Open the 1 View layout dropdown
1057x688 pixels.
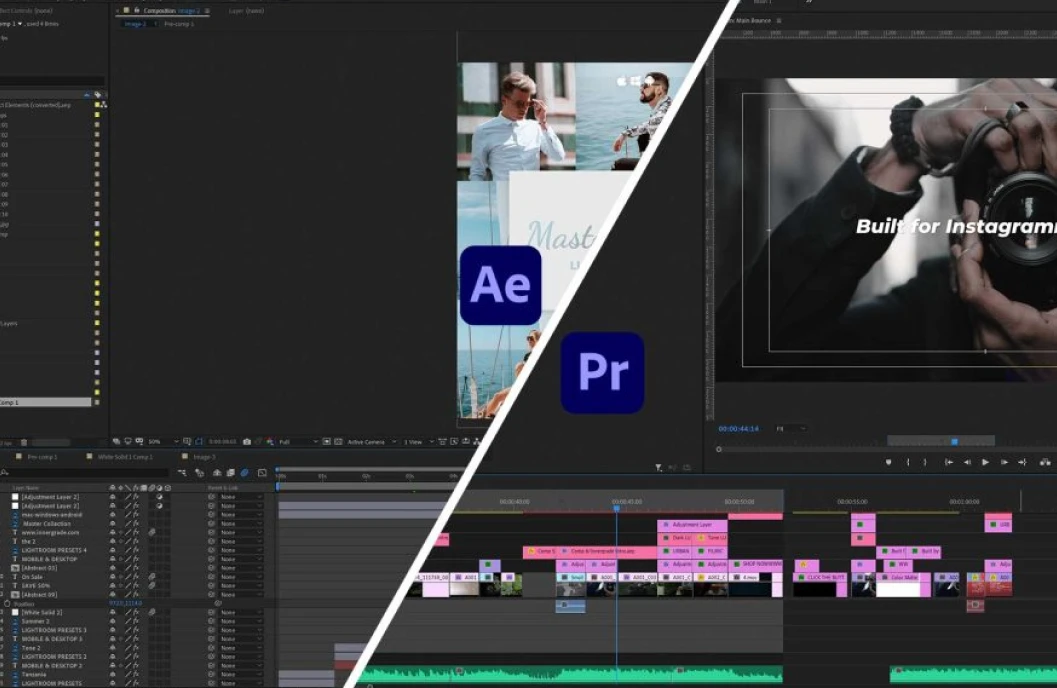(418, 442)
